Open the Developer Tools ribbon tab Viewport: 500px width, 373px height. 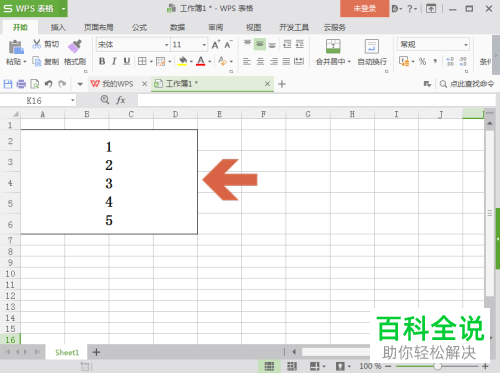coord(294,27)
